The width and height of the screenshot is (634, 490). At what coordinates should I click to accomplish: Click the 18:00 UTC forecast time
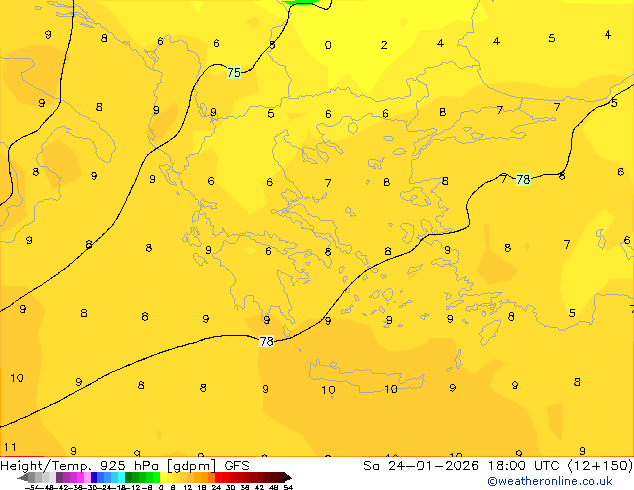(526, 466)
